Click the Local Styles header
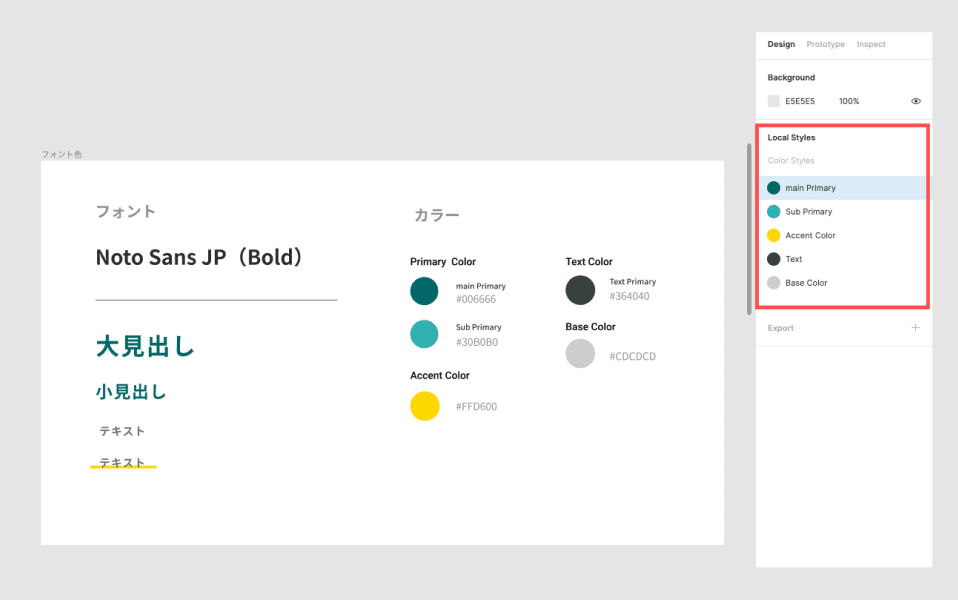This screenshot has height=600, width=958. (x=791, y=137)
